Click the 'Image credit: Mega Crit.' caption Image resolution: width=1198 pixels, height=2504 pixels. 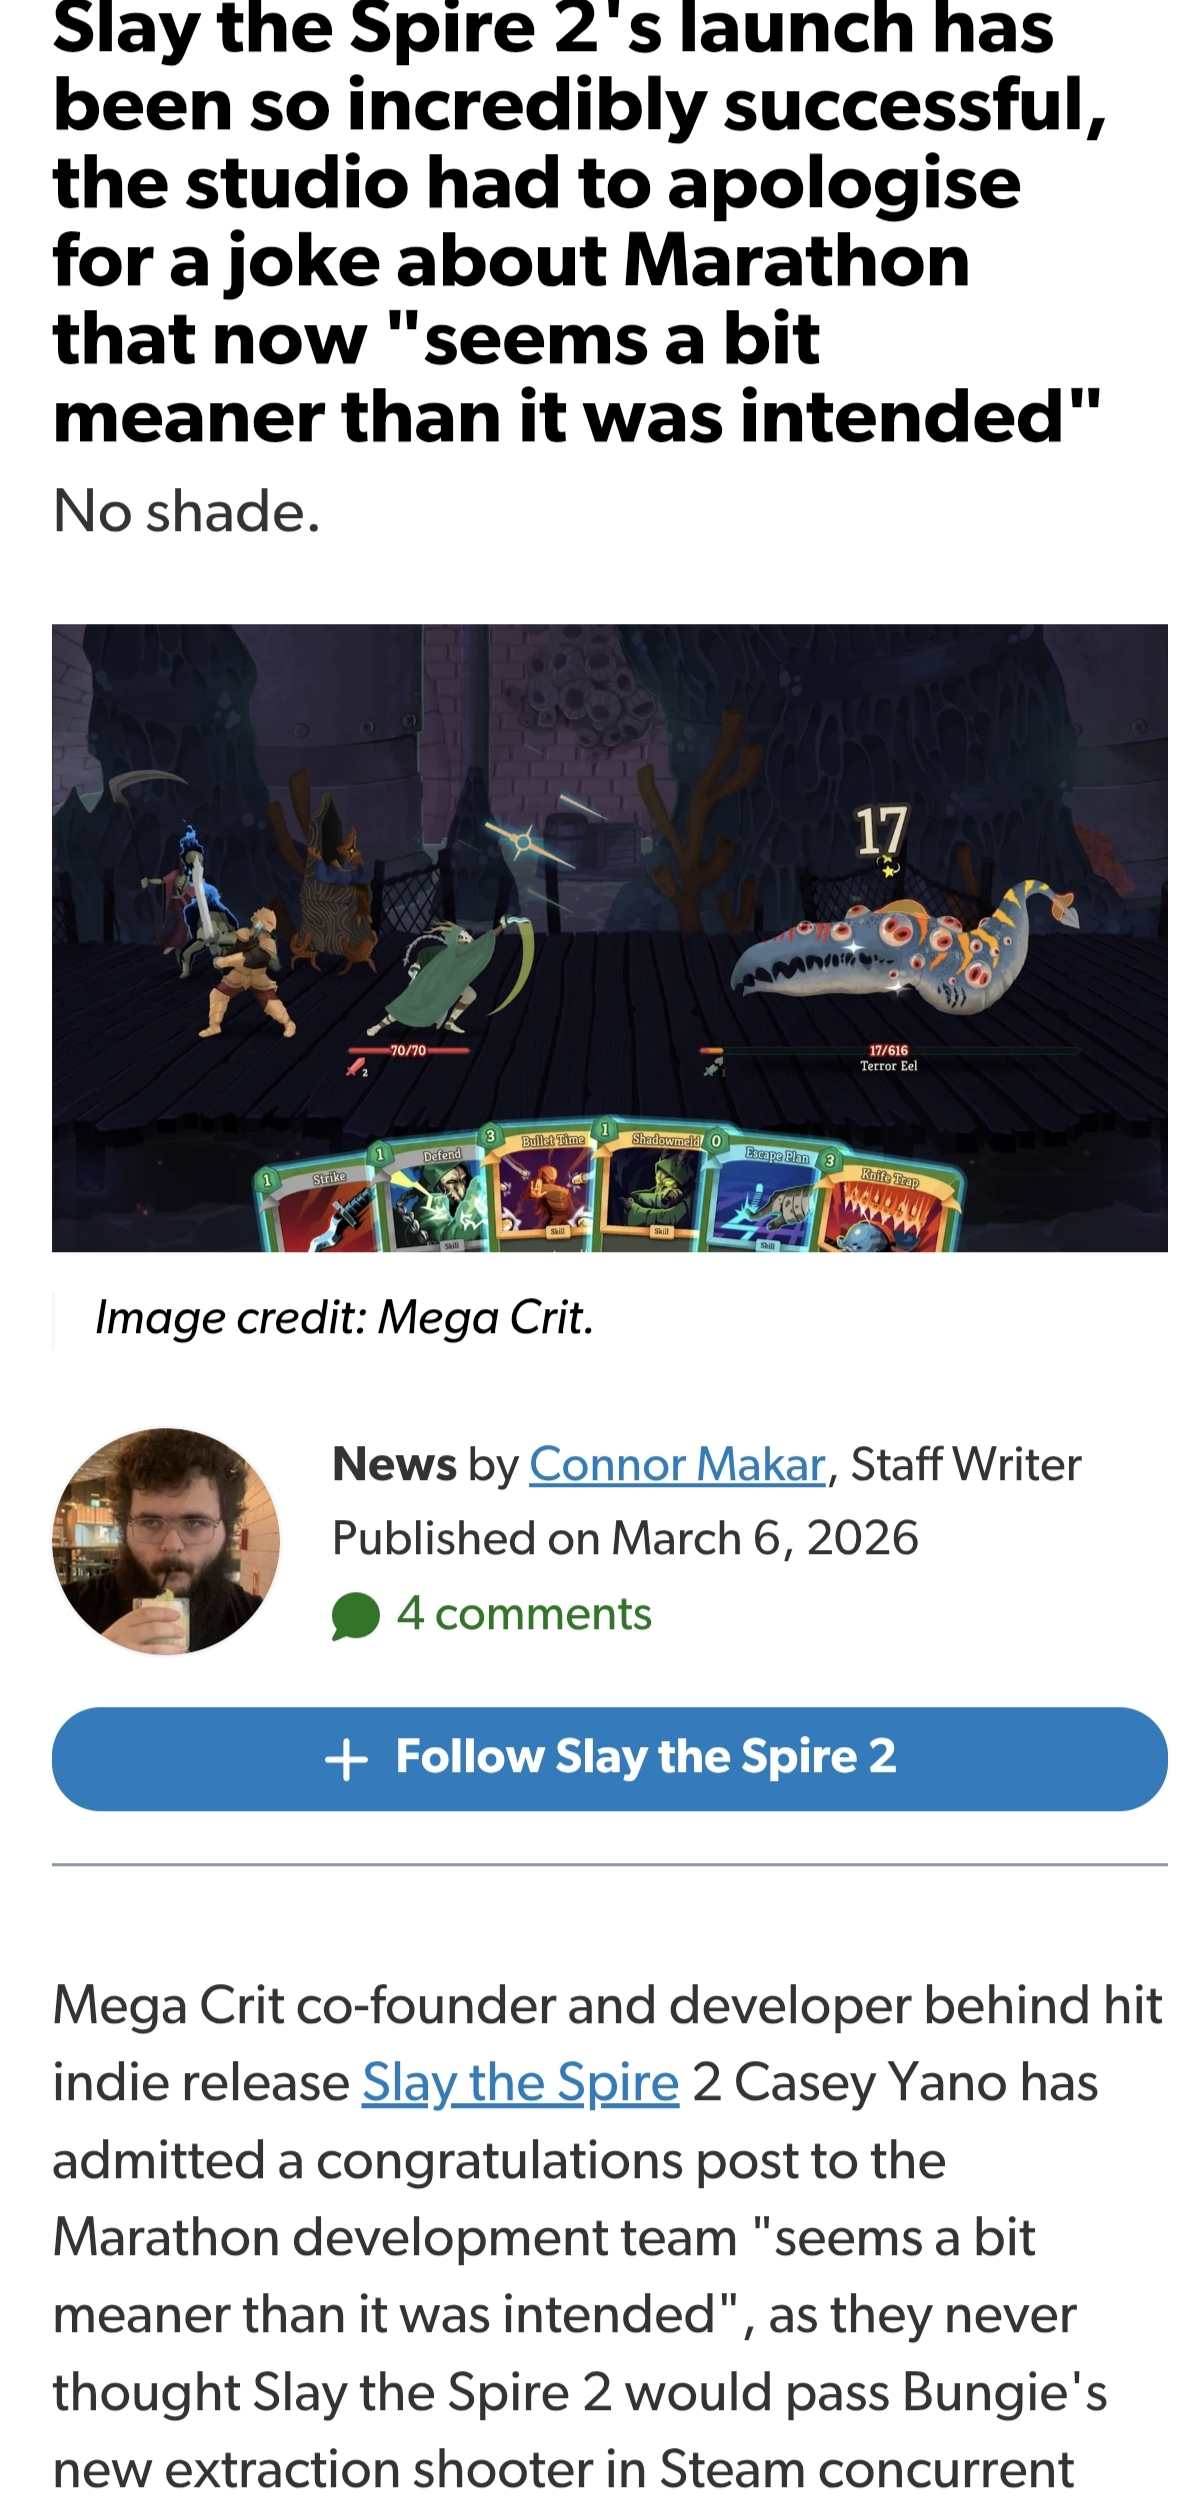[x=344, y=1318]
